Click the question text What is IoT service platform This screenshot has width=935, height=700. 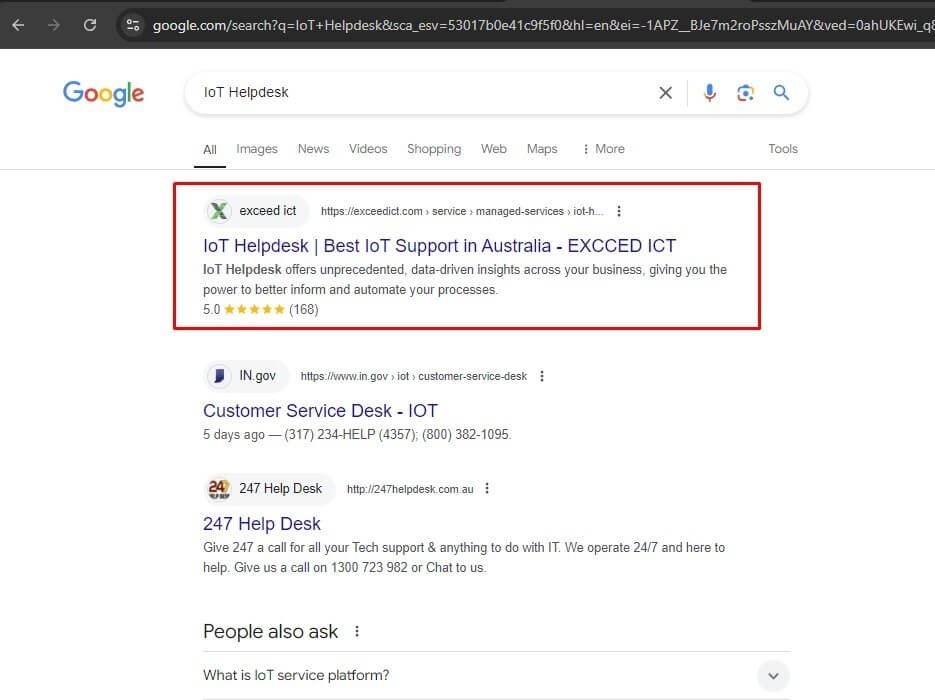(296, 676)
